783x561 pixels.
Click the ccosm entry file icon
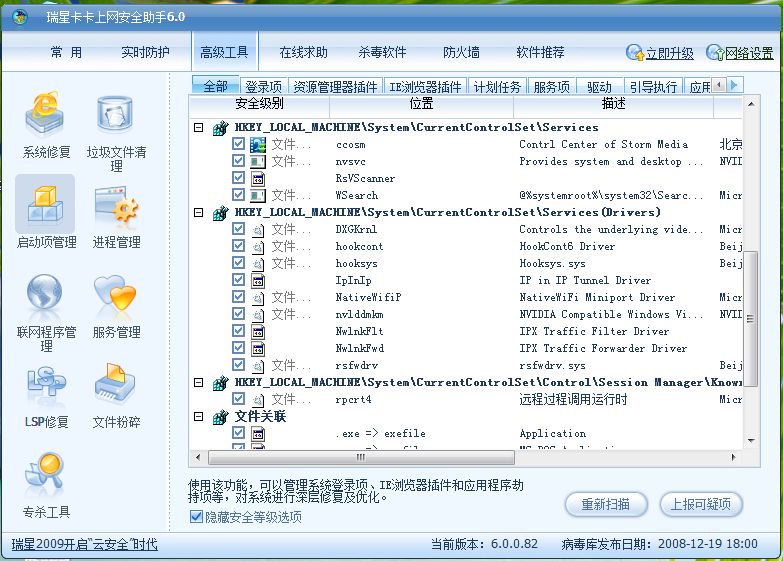tap(258, 145)
